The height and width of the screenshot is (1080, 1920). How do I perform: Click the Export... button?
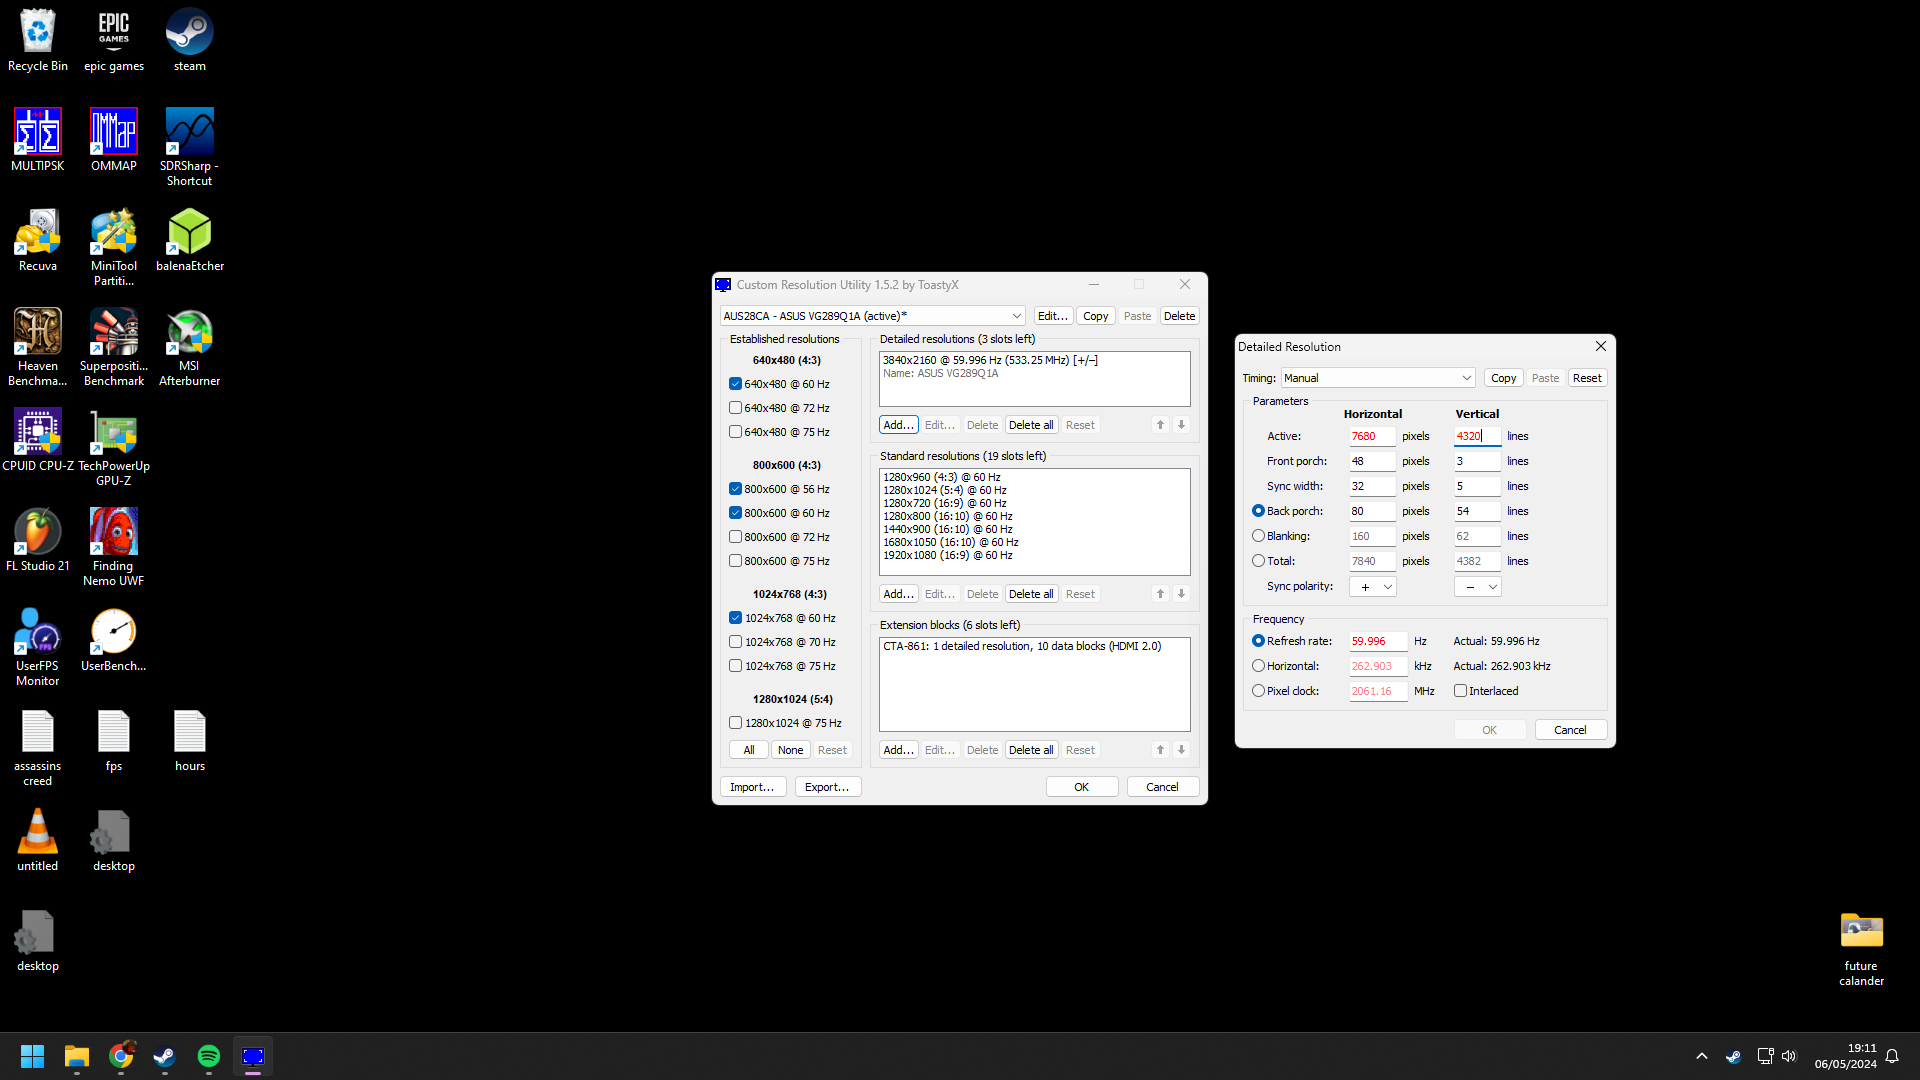(x=827, y=787)
